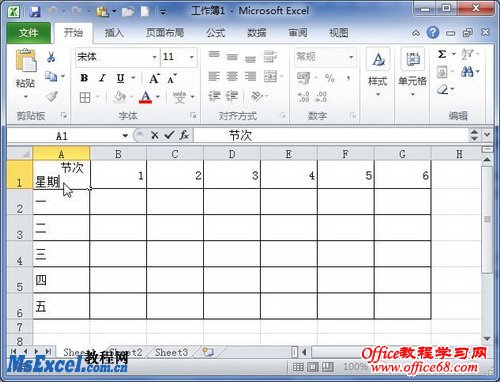The width and height of the screenshot is (500, 382).
Task: Apply the red Font Color A
Action: tap(145, 97)
